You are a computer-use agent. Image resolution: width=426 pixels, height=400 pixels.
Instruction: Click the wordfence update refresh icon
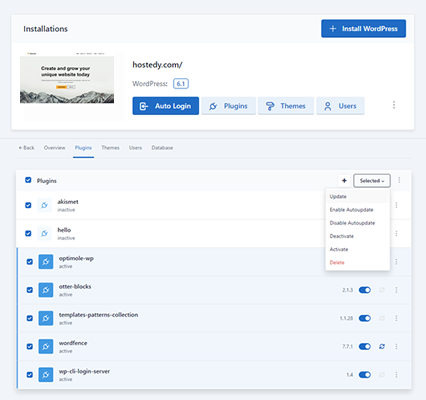click(x=382, y=347)
